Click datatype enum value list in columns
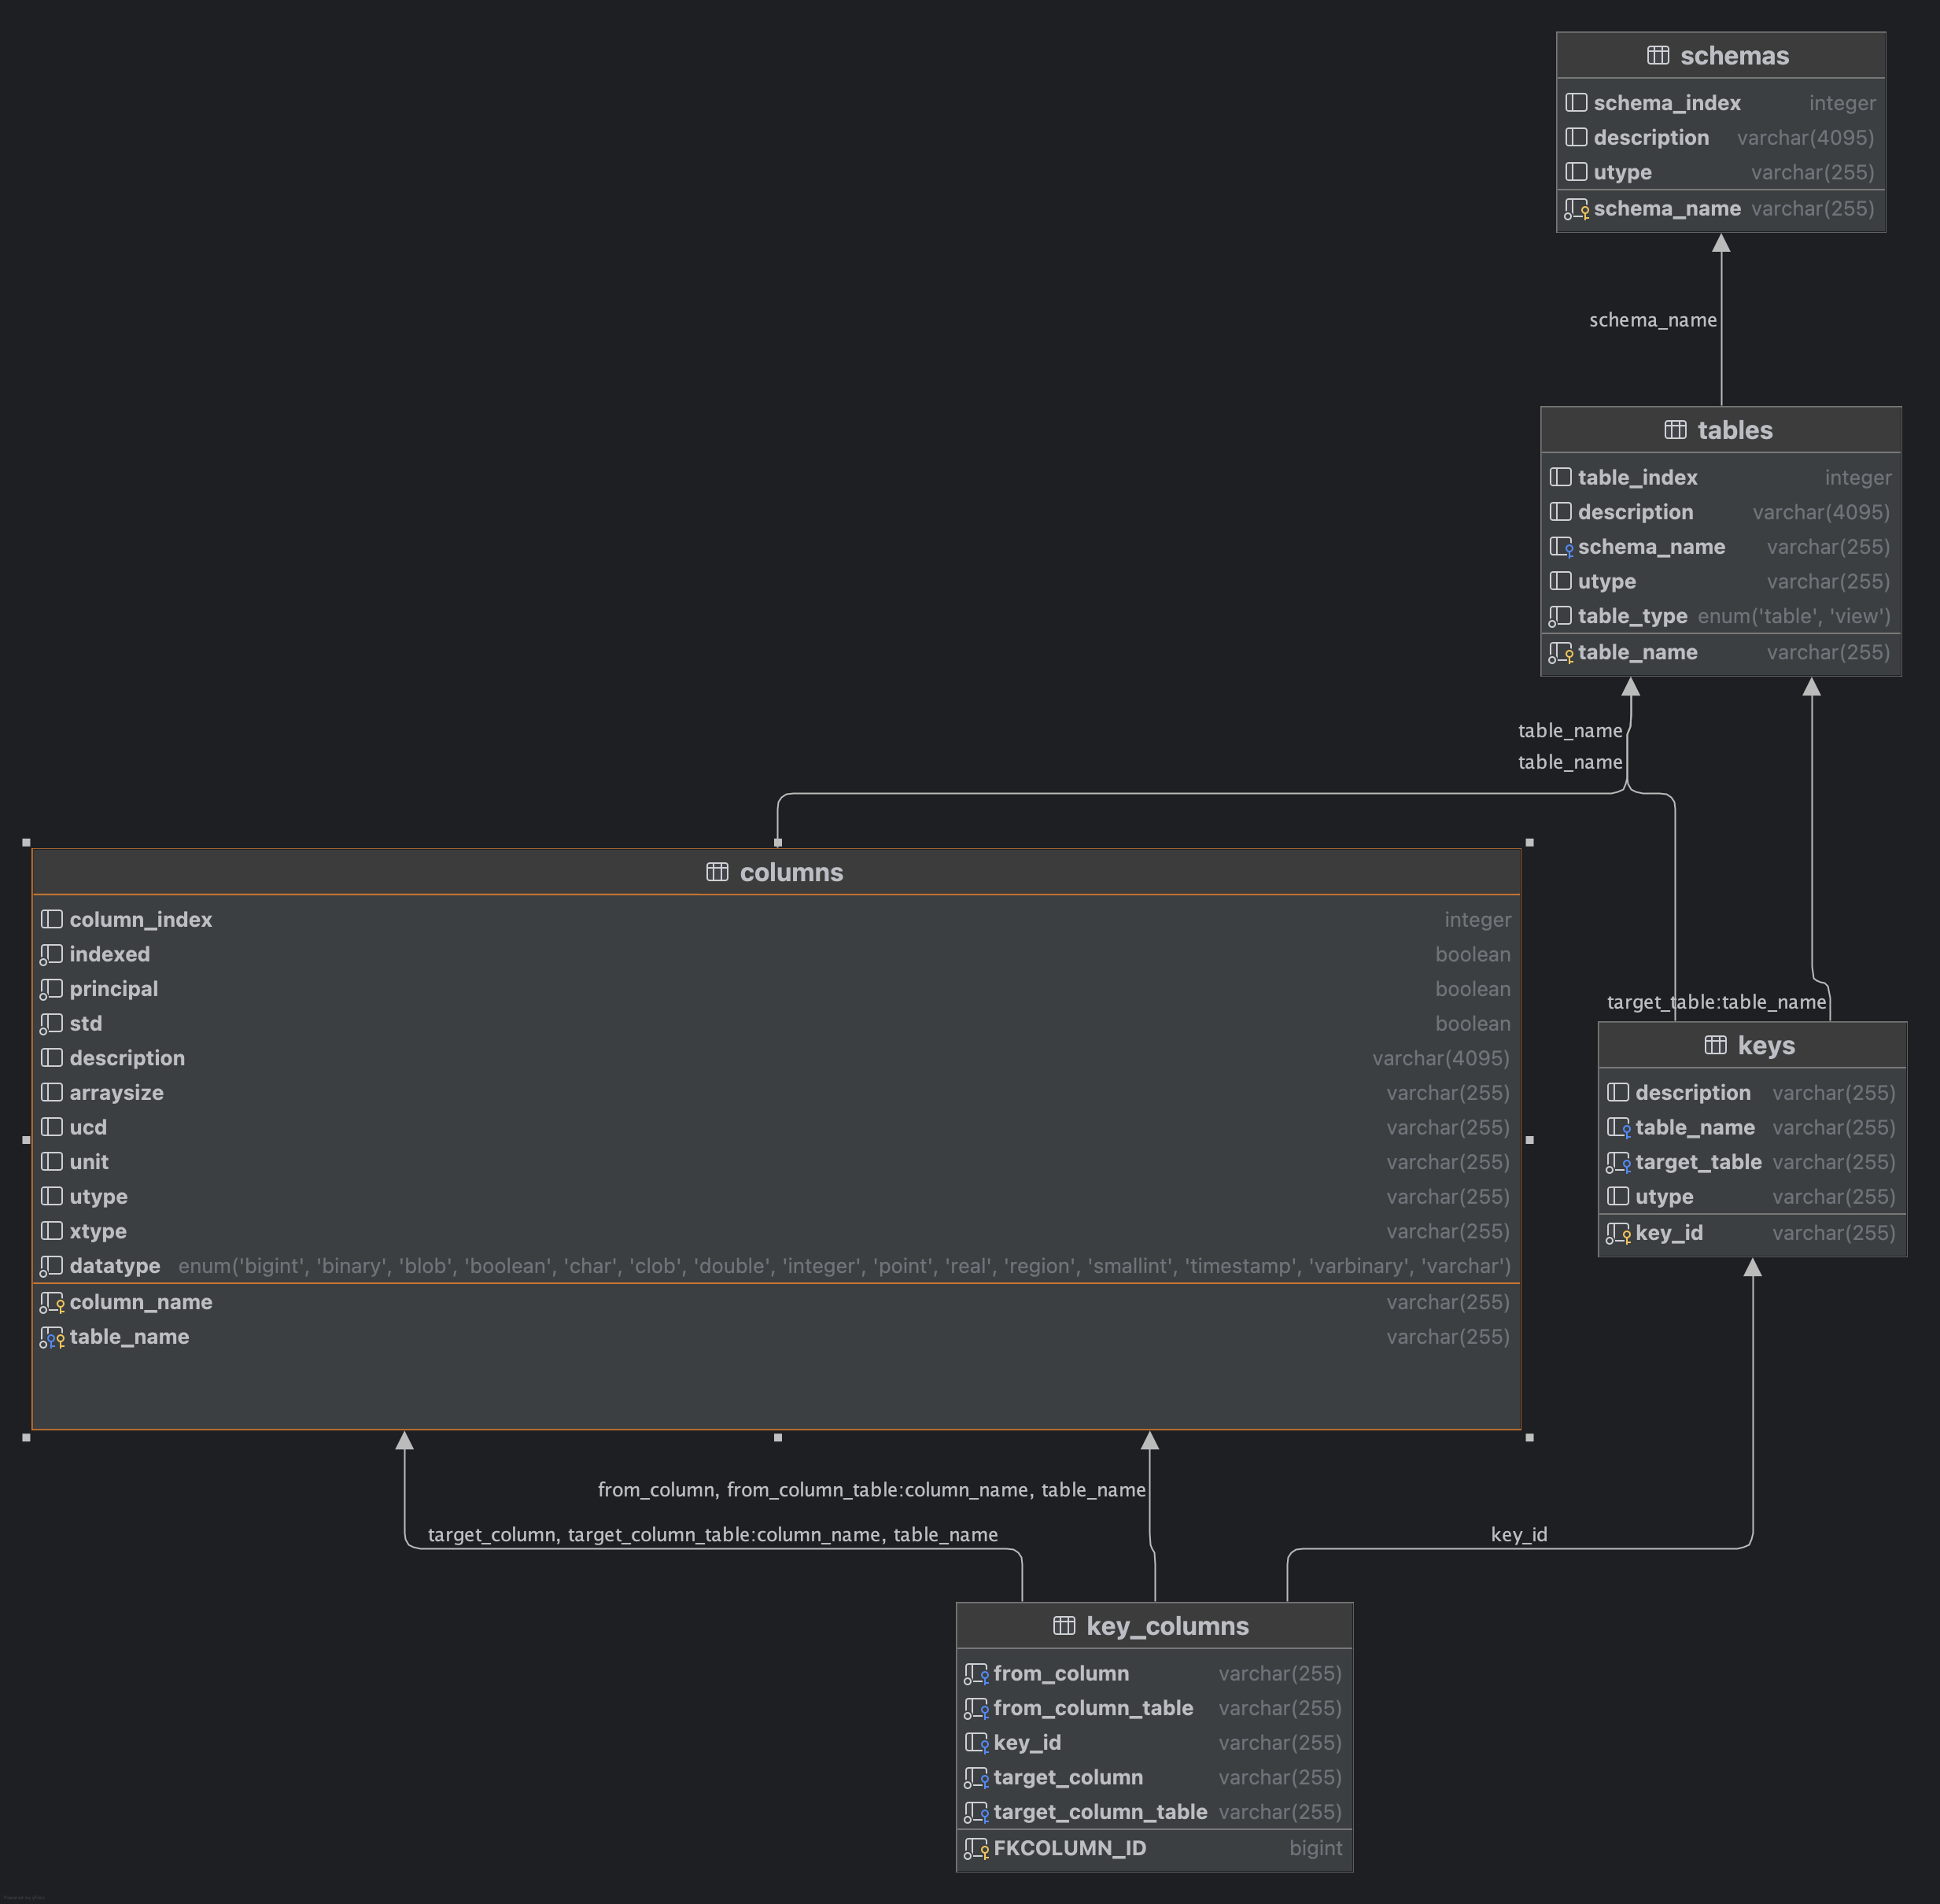Screen dimensions: 1940x1904 (x=844, y=1267)
